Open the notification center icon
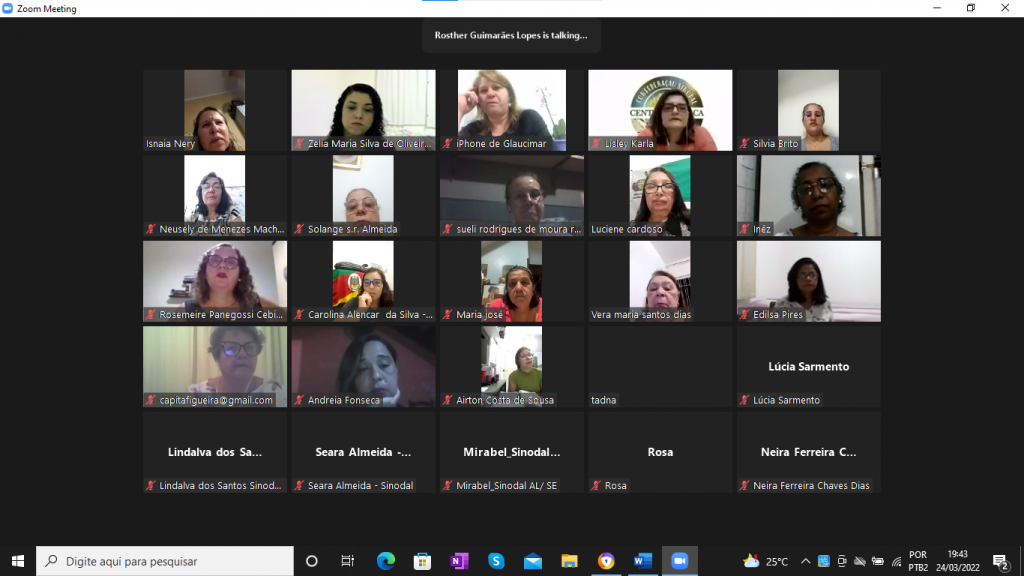The height and width of the screenshot is (576, 1024). pos(1000,561)
